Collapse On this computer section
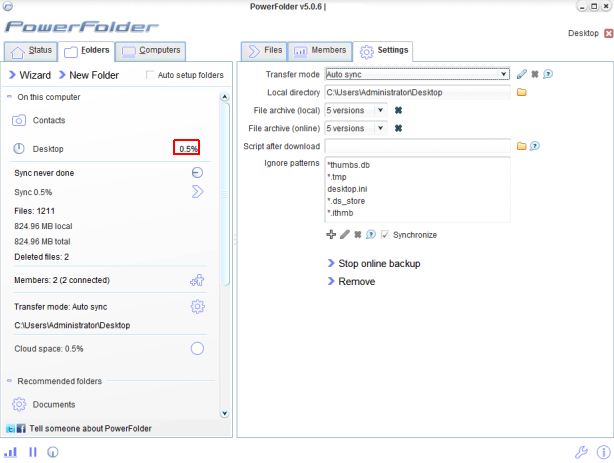This screenshot has height=463, width=614. click(9, 97)
